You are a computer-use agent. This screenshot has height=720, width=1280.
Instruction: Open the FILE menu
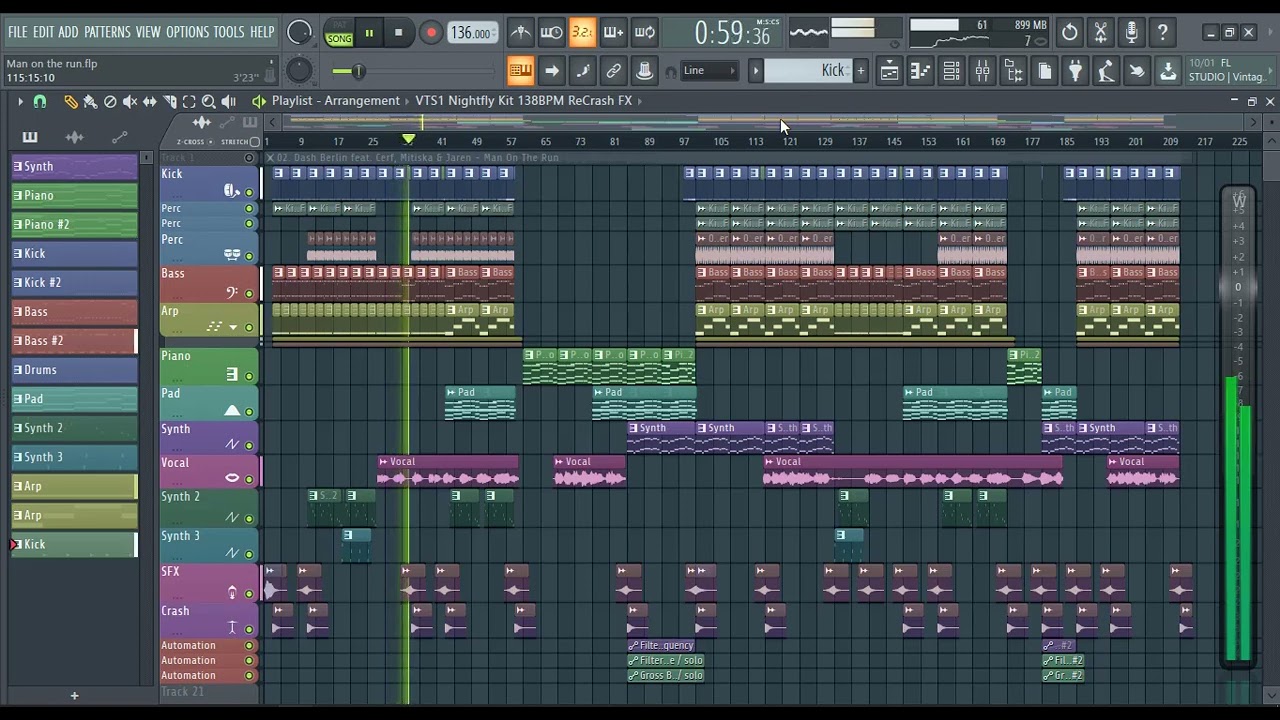tap(18, 32)
